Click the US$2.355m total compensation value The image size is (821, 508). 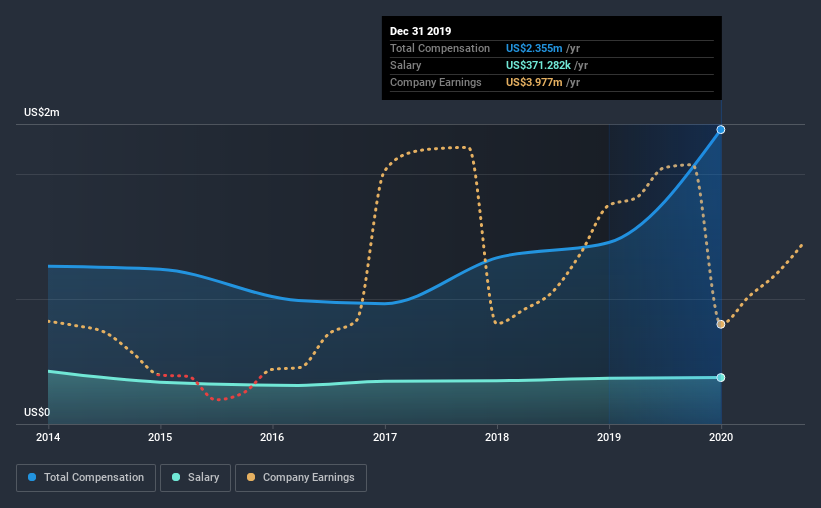534,48
